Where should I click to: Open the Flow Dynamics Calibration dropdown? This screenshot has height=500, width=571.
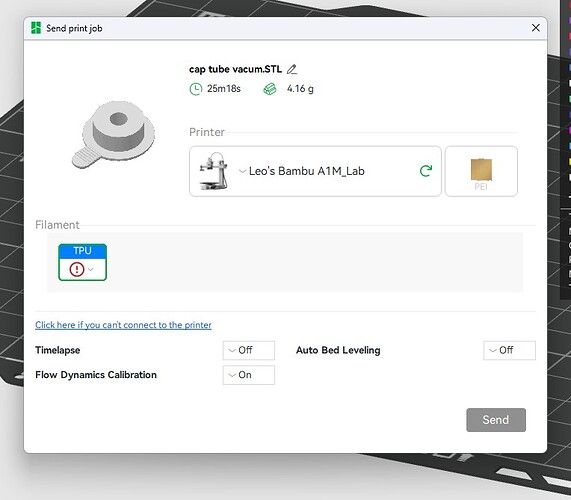coord(249,375)
